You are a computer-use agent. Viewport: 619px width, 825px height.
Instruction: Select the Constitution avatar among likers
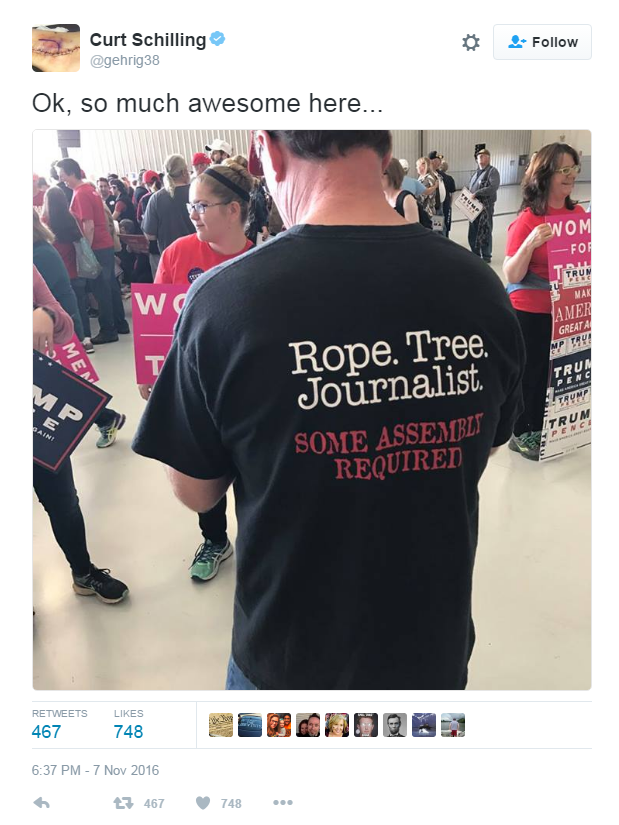(221, 725)
